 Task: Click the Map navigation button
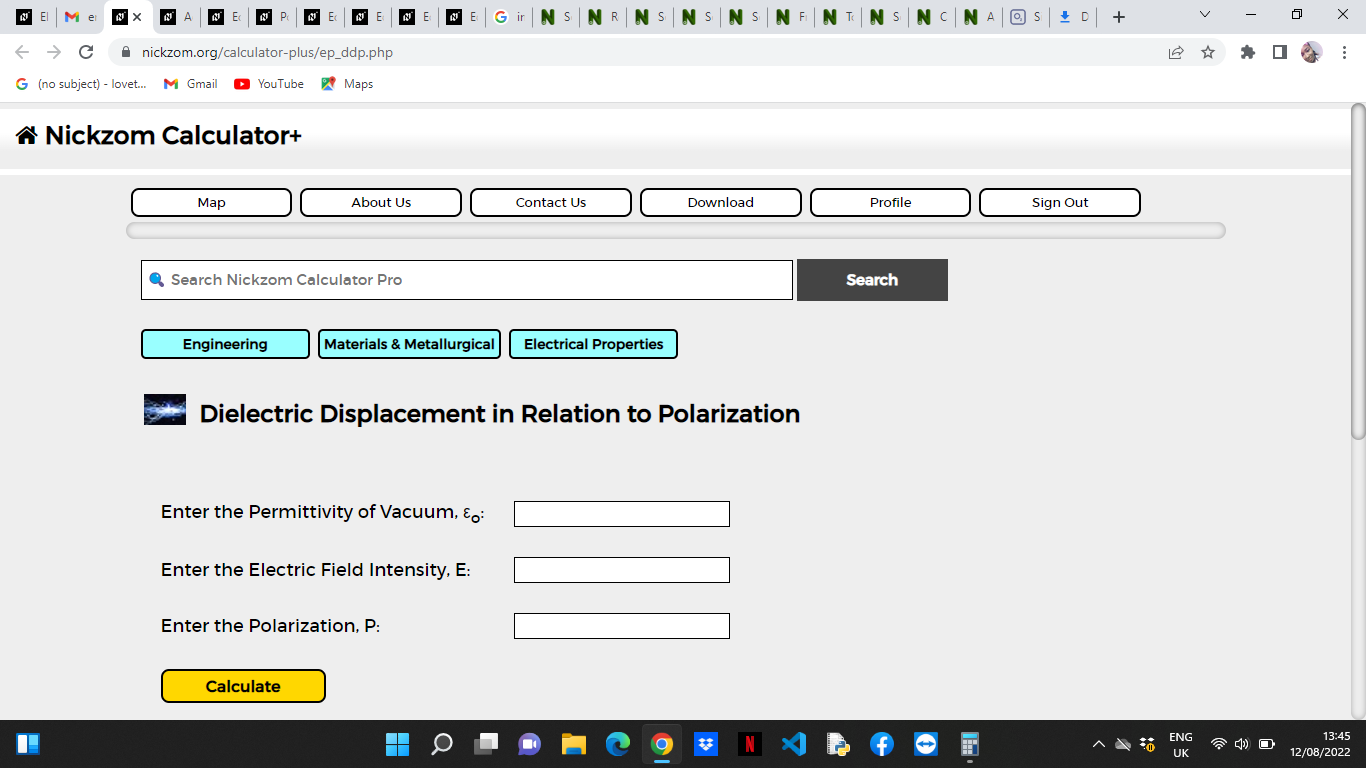tap(211, 202)
